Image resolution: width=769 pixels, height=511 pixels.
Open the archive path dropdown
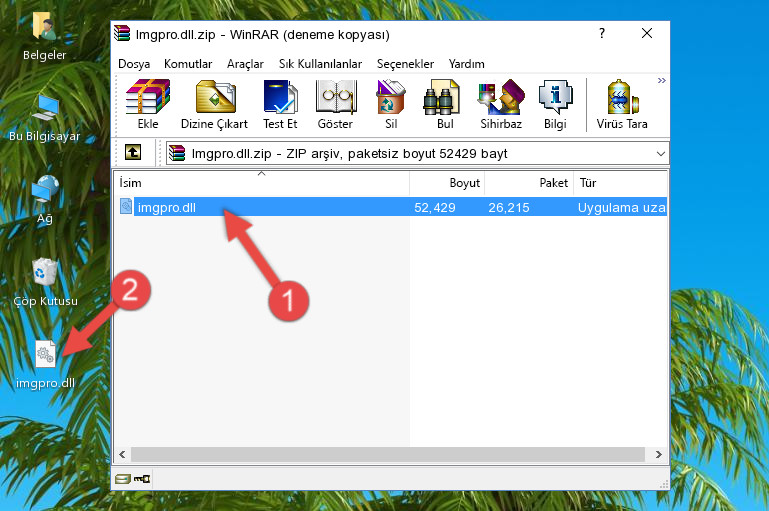(x=661, y=154)
